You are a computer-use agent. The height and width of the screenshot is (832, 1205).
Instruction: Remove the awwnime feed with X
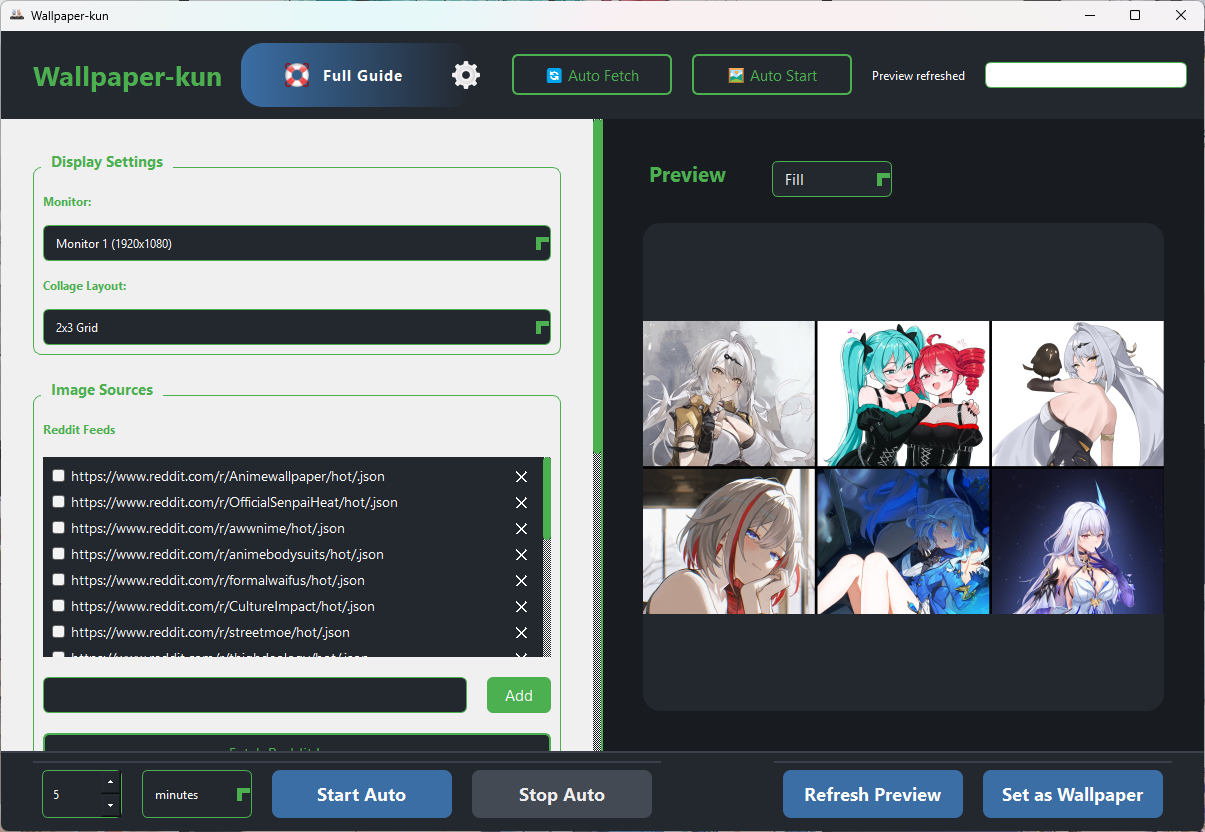pyautogui.click(x=521, y=529)
